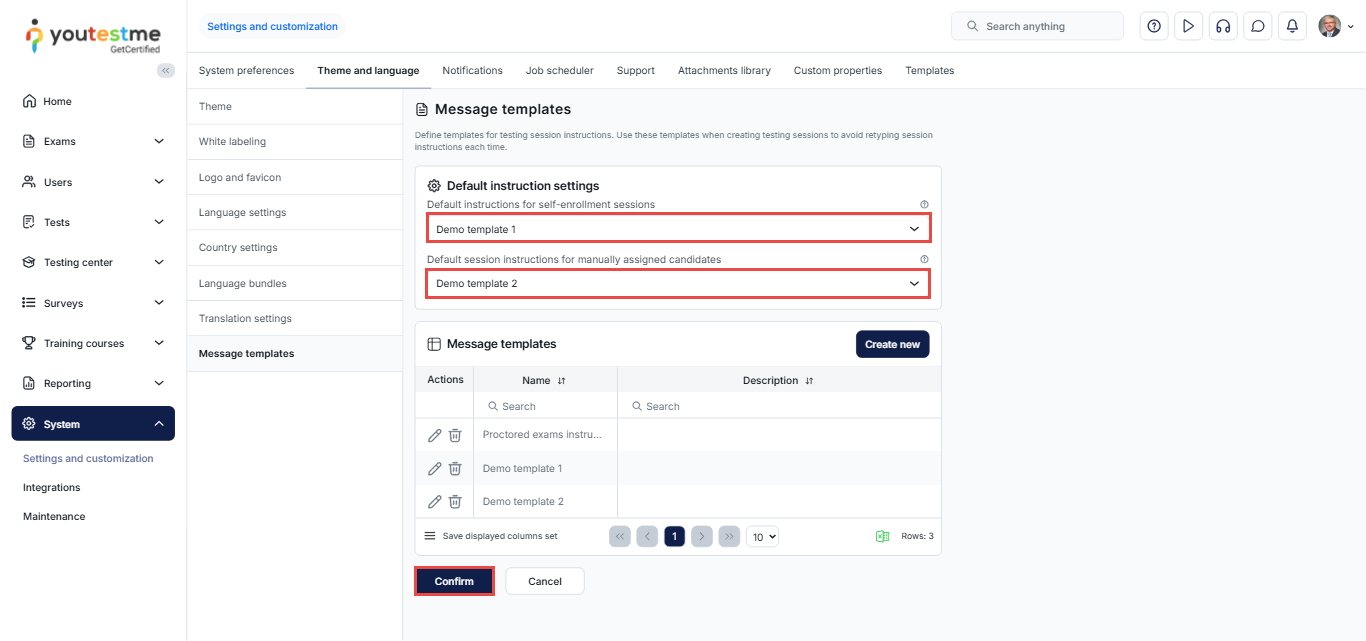
Task: Delete the Demo template 2 row
Action: point(455,501)
